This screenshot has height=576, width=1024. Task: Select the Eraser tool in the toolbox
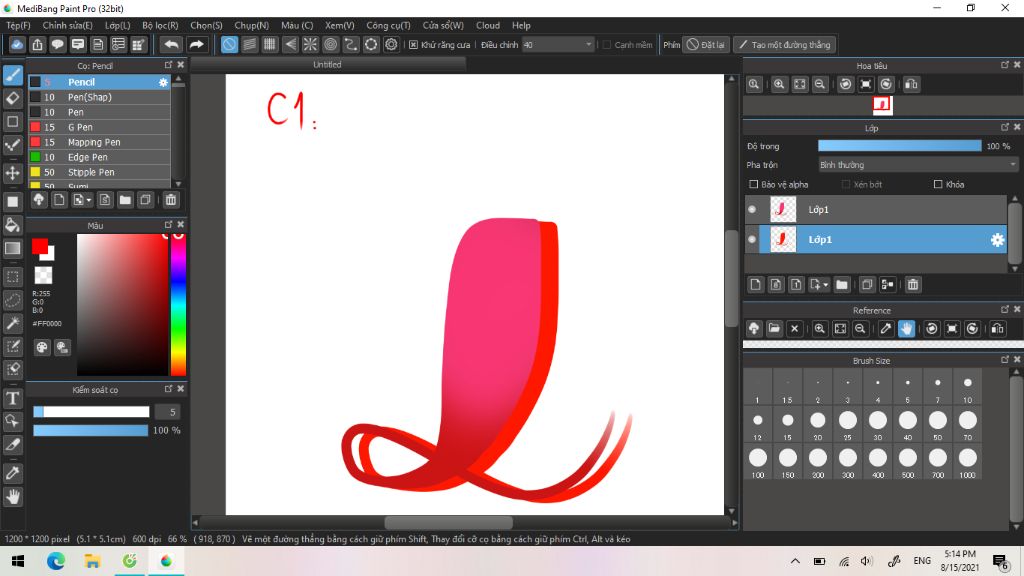(13, 97)
